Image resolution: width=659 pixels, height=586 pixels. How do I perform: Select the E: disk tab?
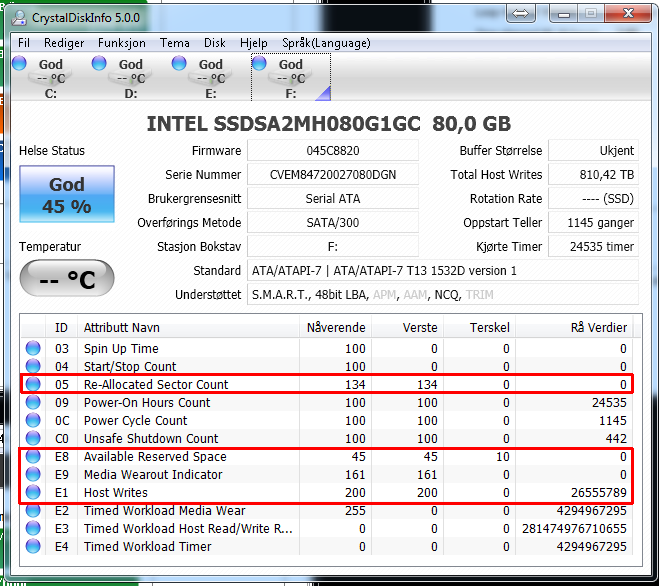tap(211, 78)
